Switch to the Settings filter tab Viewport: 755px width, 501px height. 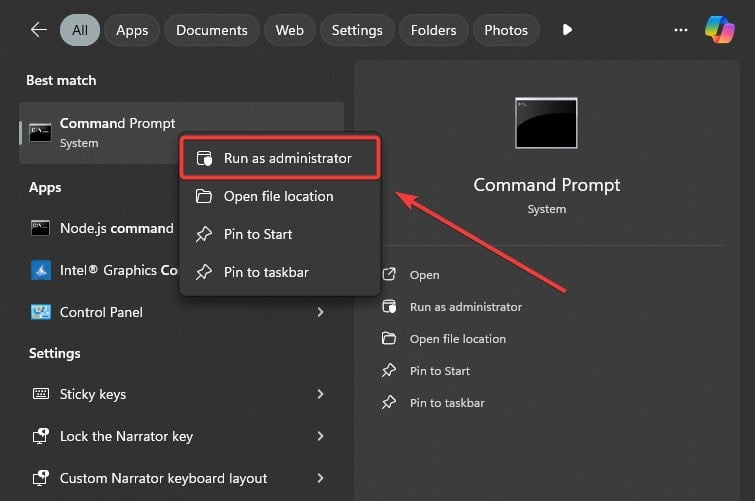pyautogui.click(x=357, y=30)
